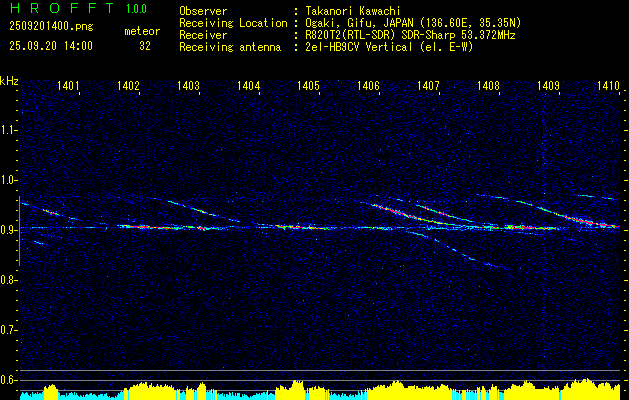This screenshot has height=400, width=629.
Task: Click the 0.6 kHz axis label
Action: click(8, 380)
